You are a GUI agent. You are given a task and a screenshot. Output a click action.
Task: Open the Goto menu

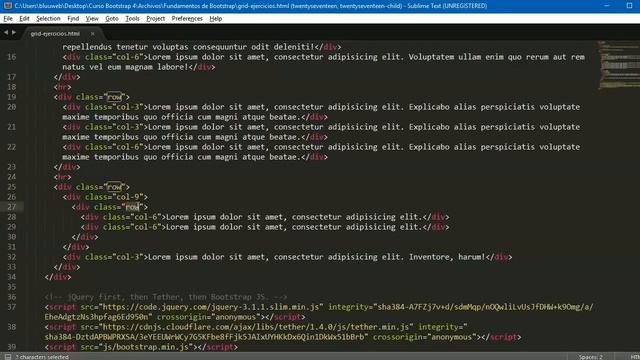[111, 18]
